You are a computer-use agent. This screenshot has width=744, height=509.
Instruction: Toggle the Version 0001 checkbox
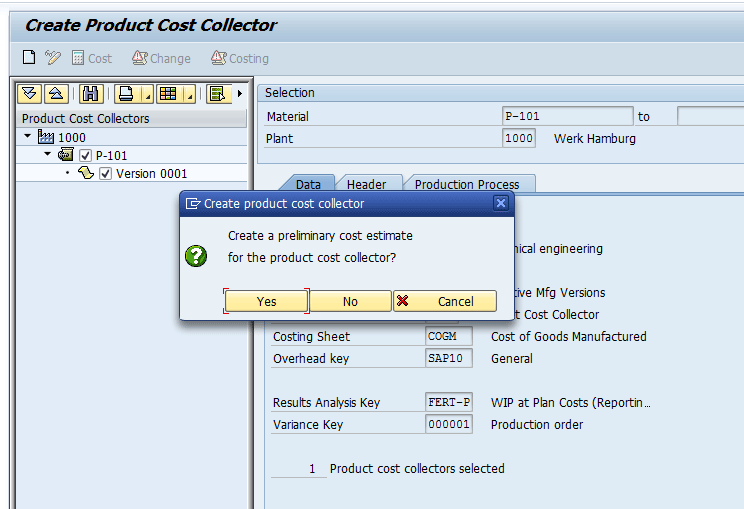(x=105, y=174)
